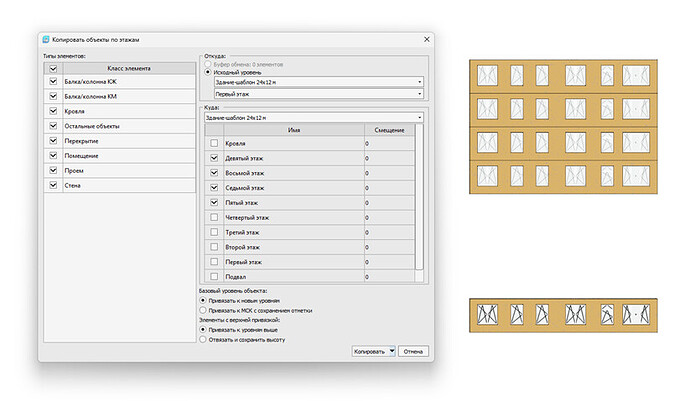Viewport: 690px width, 401px height.
Task: Disable the Проем element type checkbox
Action: pyautogui.click(x=53, y=171)
